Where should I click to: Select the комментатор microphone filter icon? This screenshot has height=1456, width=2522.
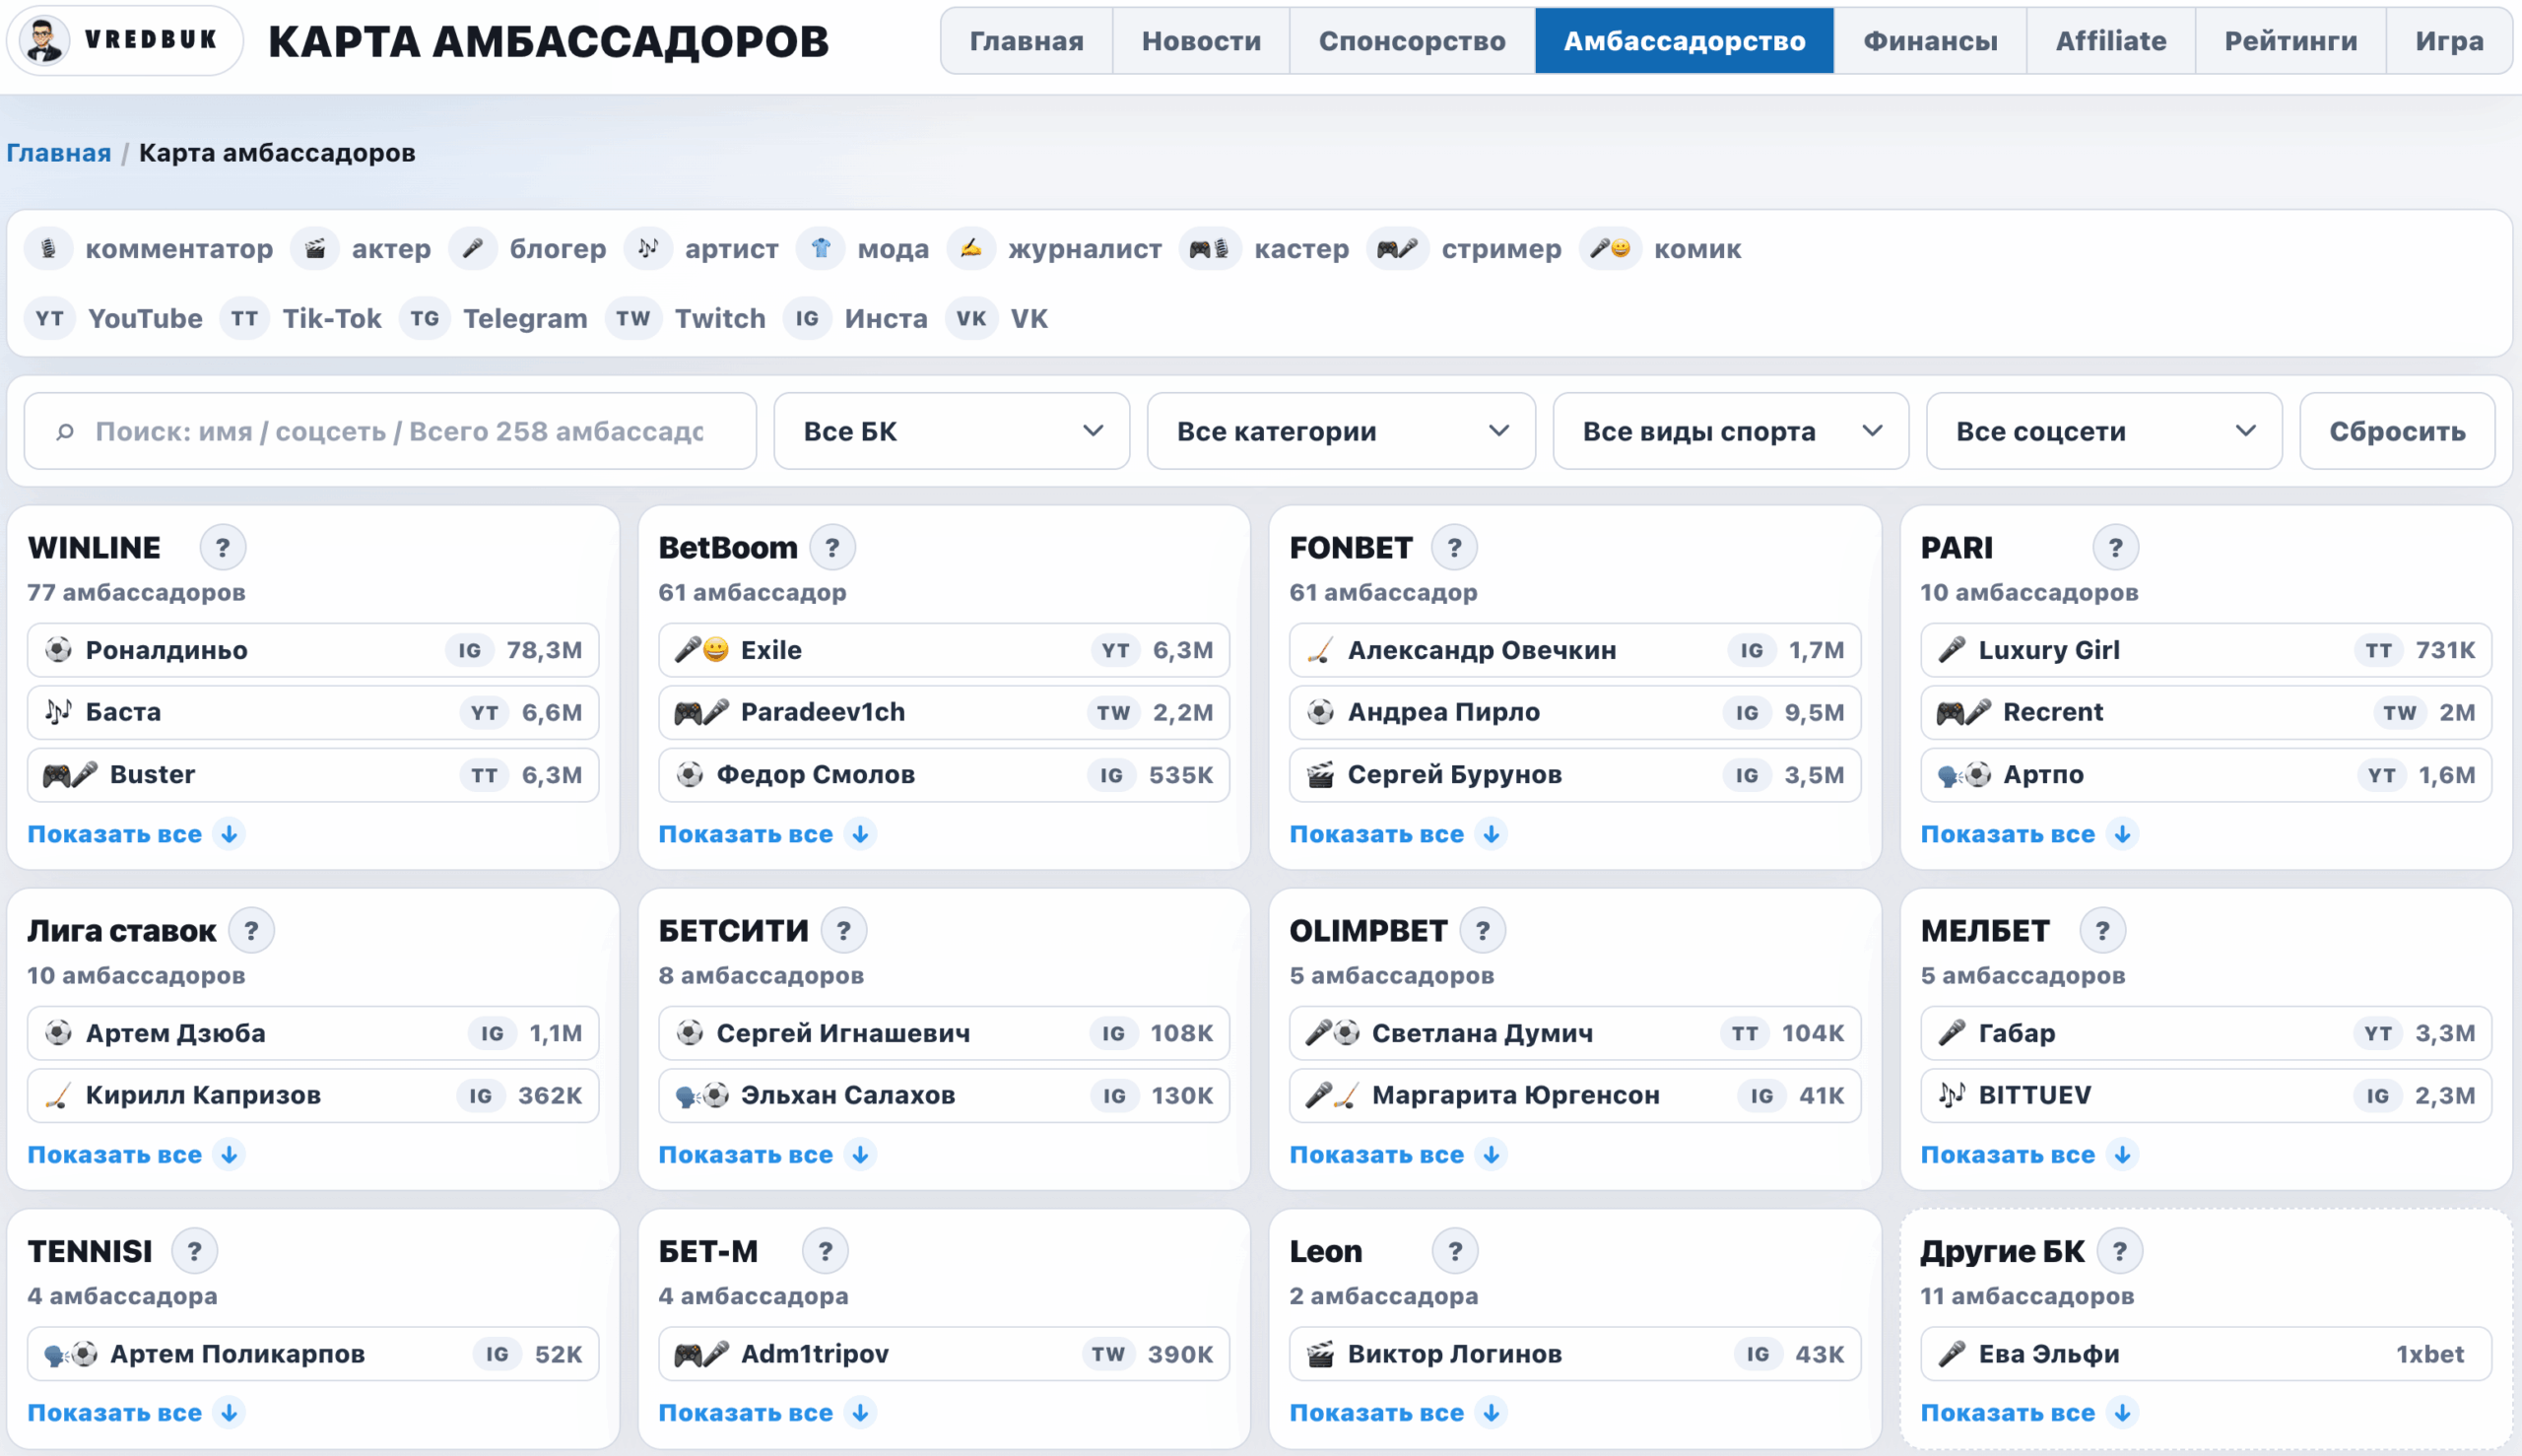click(48, 249)
